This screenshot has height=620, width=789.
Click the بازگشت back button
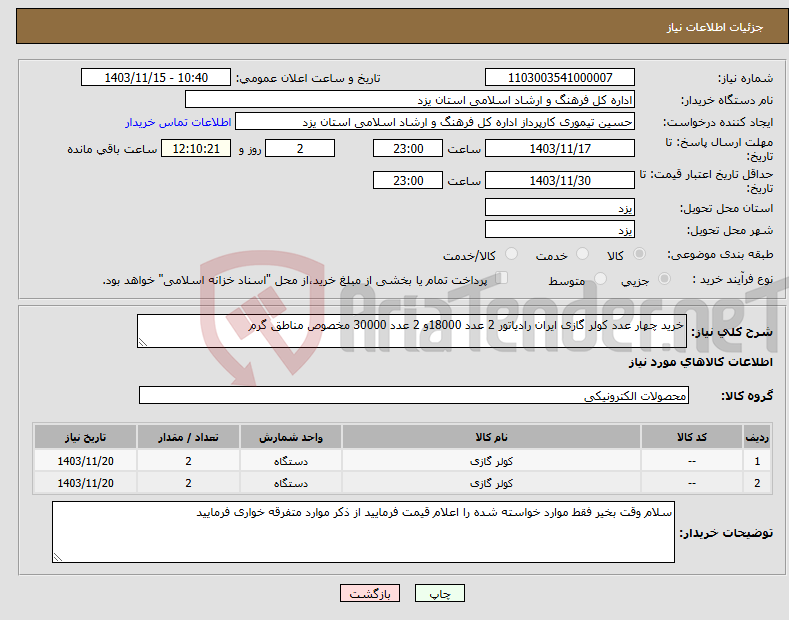coord(370,593)
